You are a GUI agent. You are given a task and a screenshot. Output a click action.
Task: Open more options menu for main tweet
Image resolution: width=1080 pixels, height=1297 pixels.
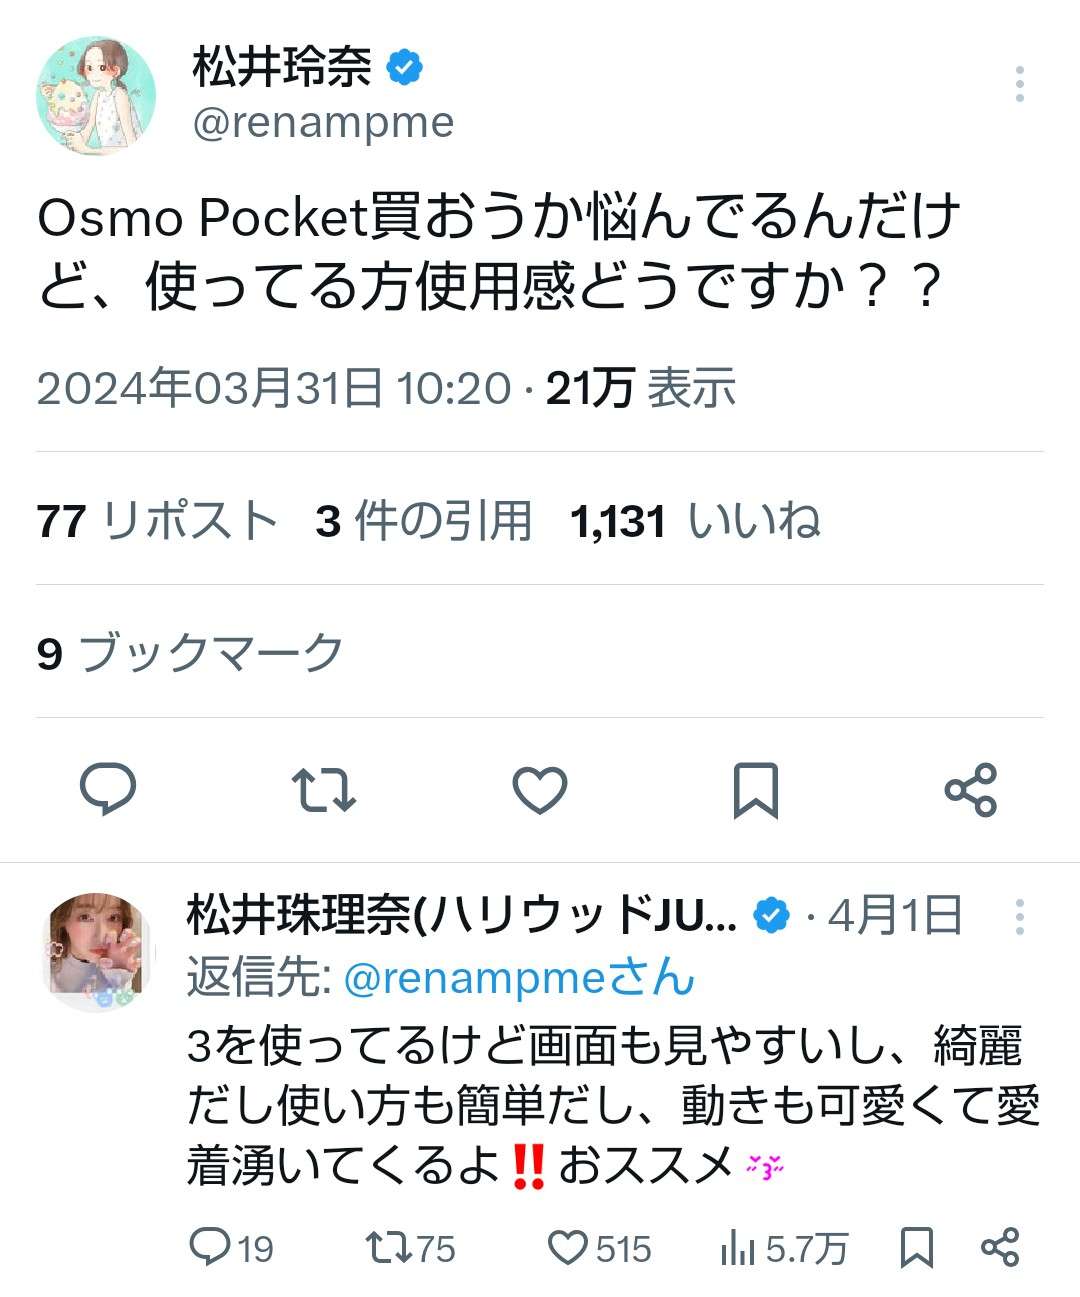click(x=1019, y=85)
